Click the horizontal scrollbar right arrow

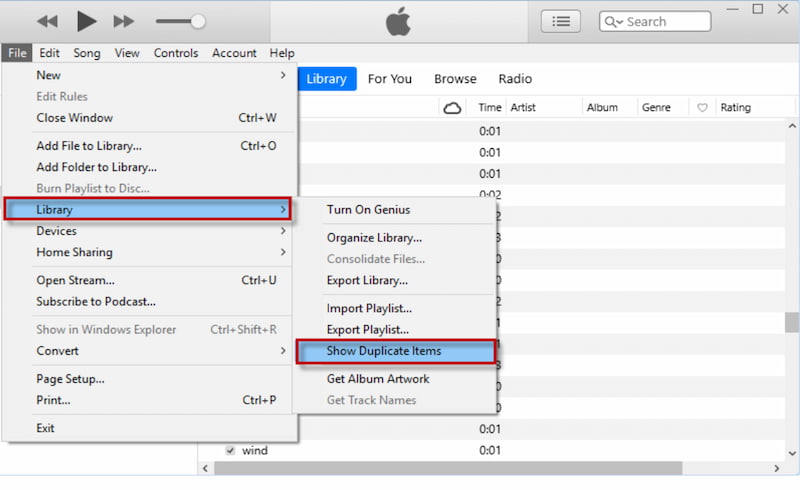point(777,468)
